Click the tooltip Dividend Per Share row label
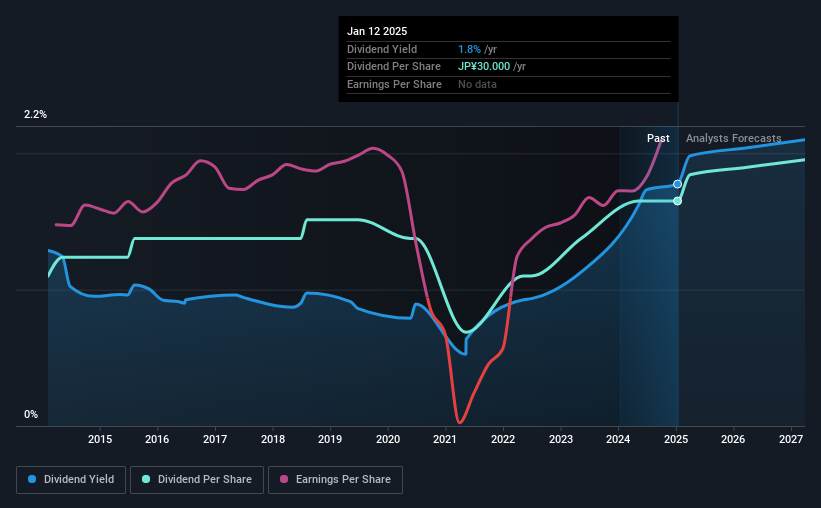This screenshot has width=821, height=508. point(394,67)
